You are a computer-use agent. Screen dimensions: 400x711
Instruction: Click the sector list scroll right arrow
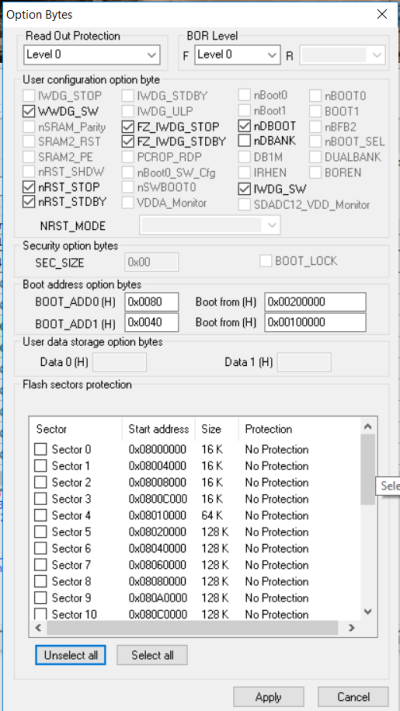click(x=351, y=628)
